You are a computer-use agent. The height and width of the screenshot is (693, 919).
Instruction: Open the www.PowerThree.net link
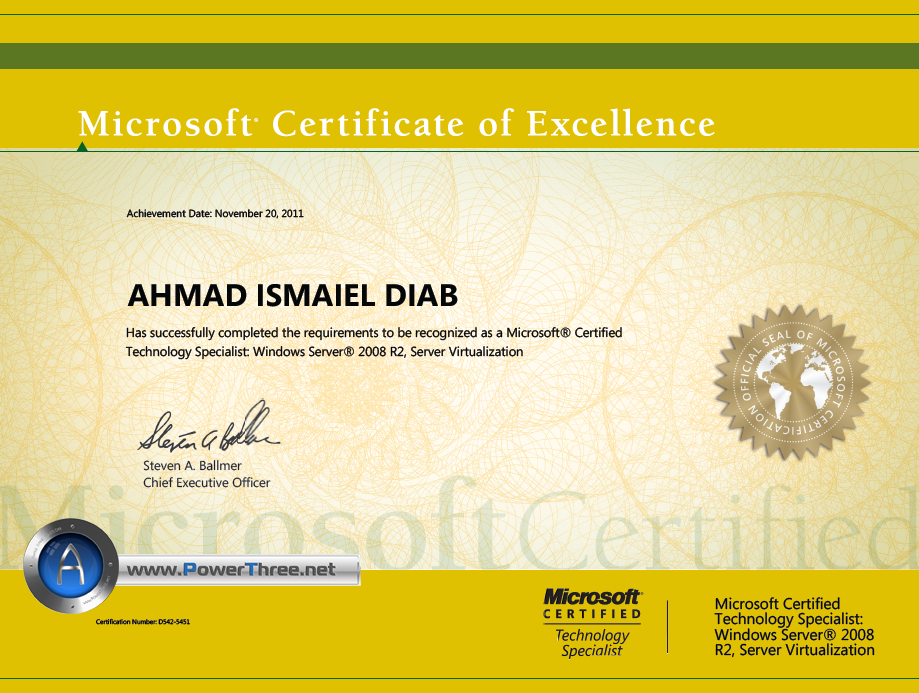tap(231, 569)
